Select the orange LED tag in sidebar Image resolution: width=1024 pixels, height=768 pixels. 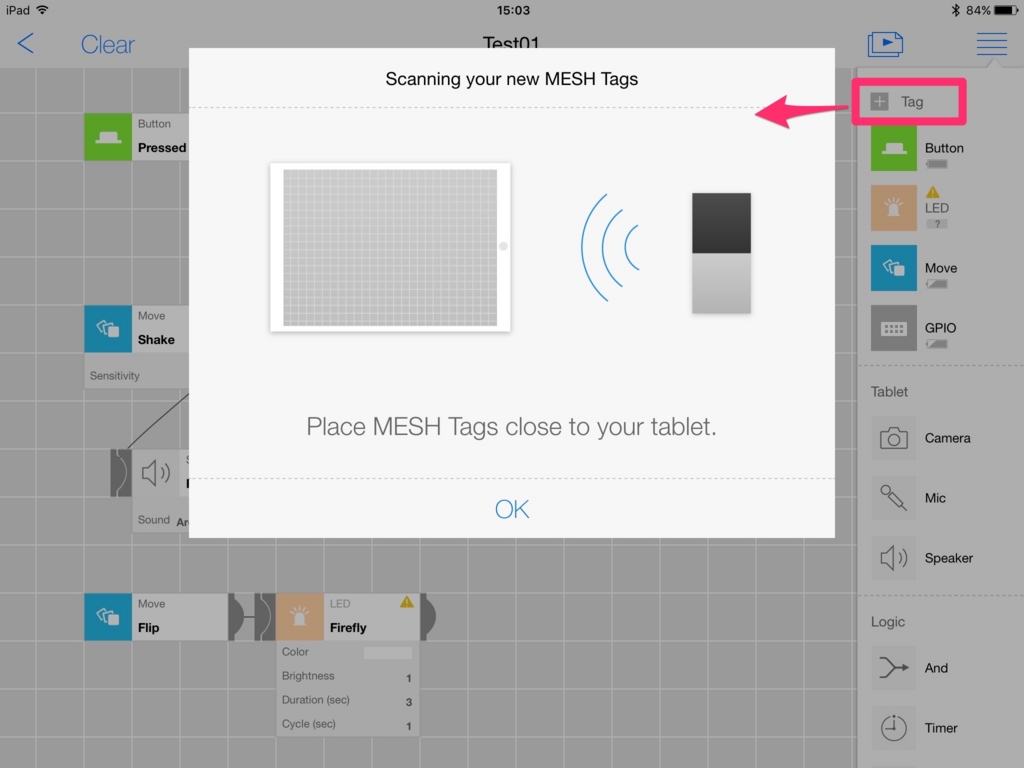point(893,208)
